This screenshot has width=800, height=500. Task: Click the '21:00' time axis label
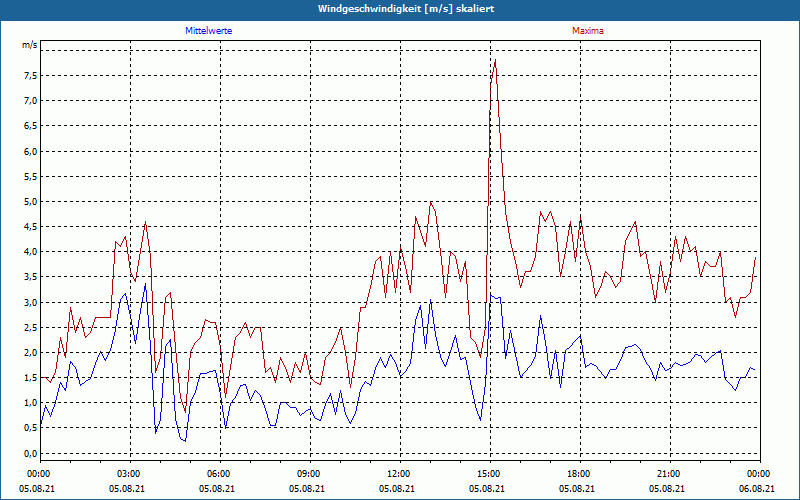(668, 474)
